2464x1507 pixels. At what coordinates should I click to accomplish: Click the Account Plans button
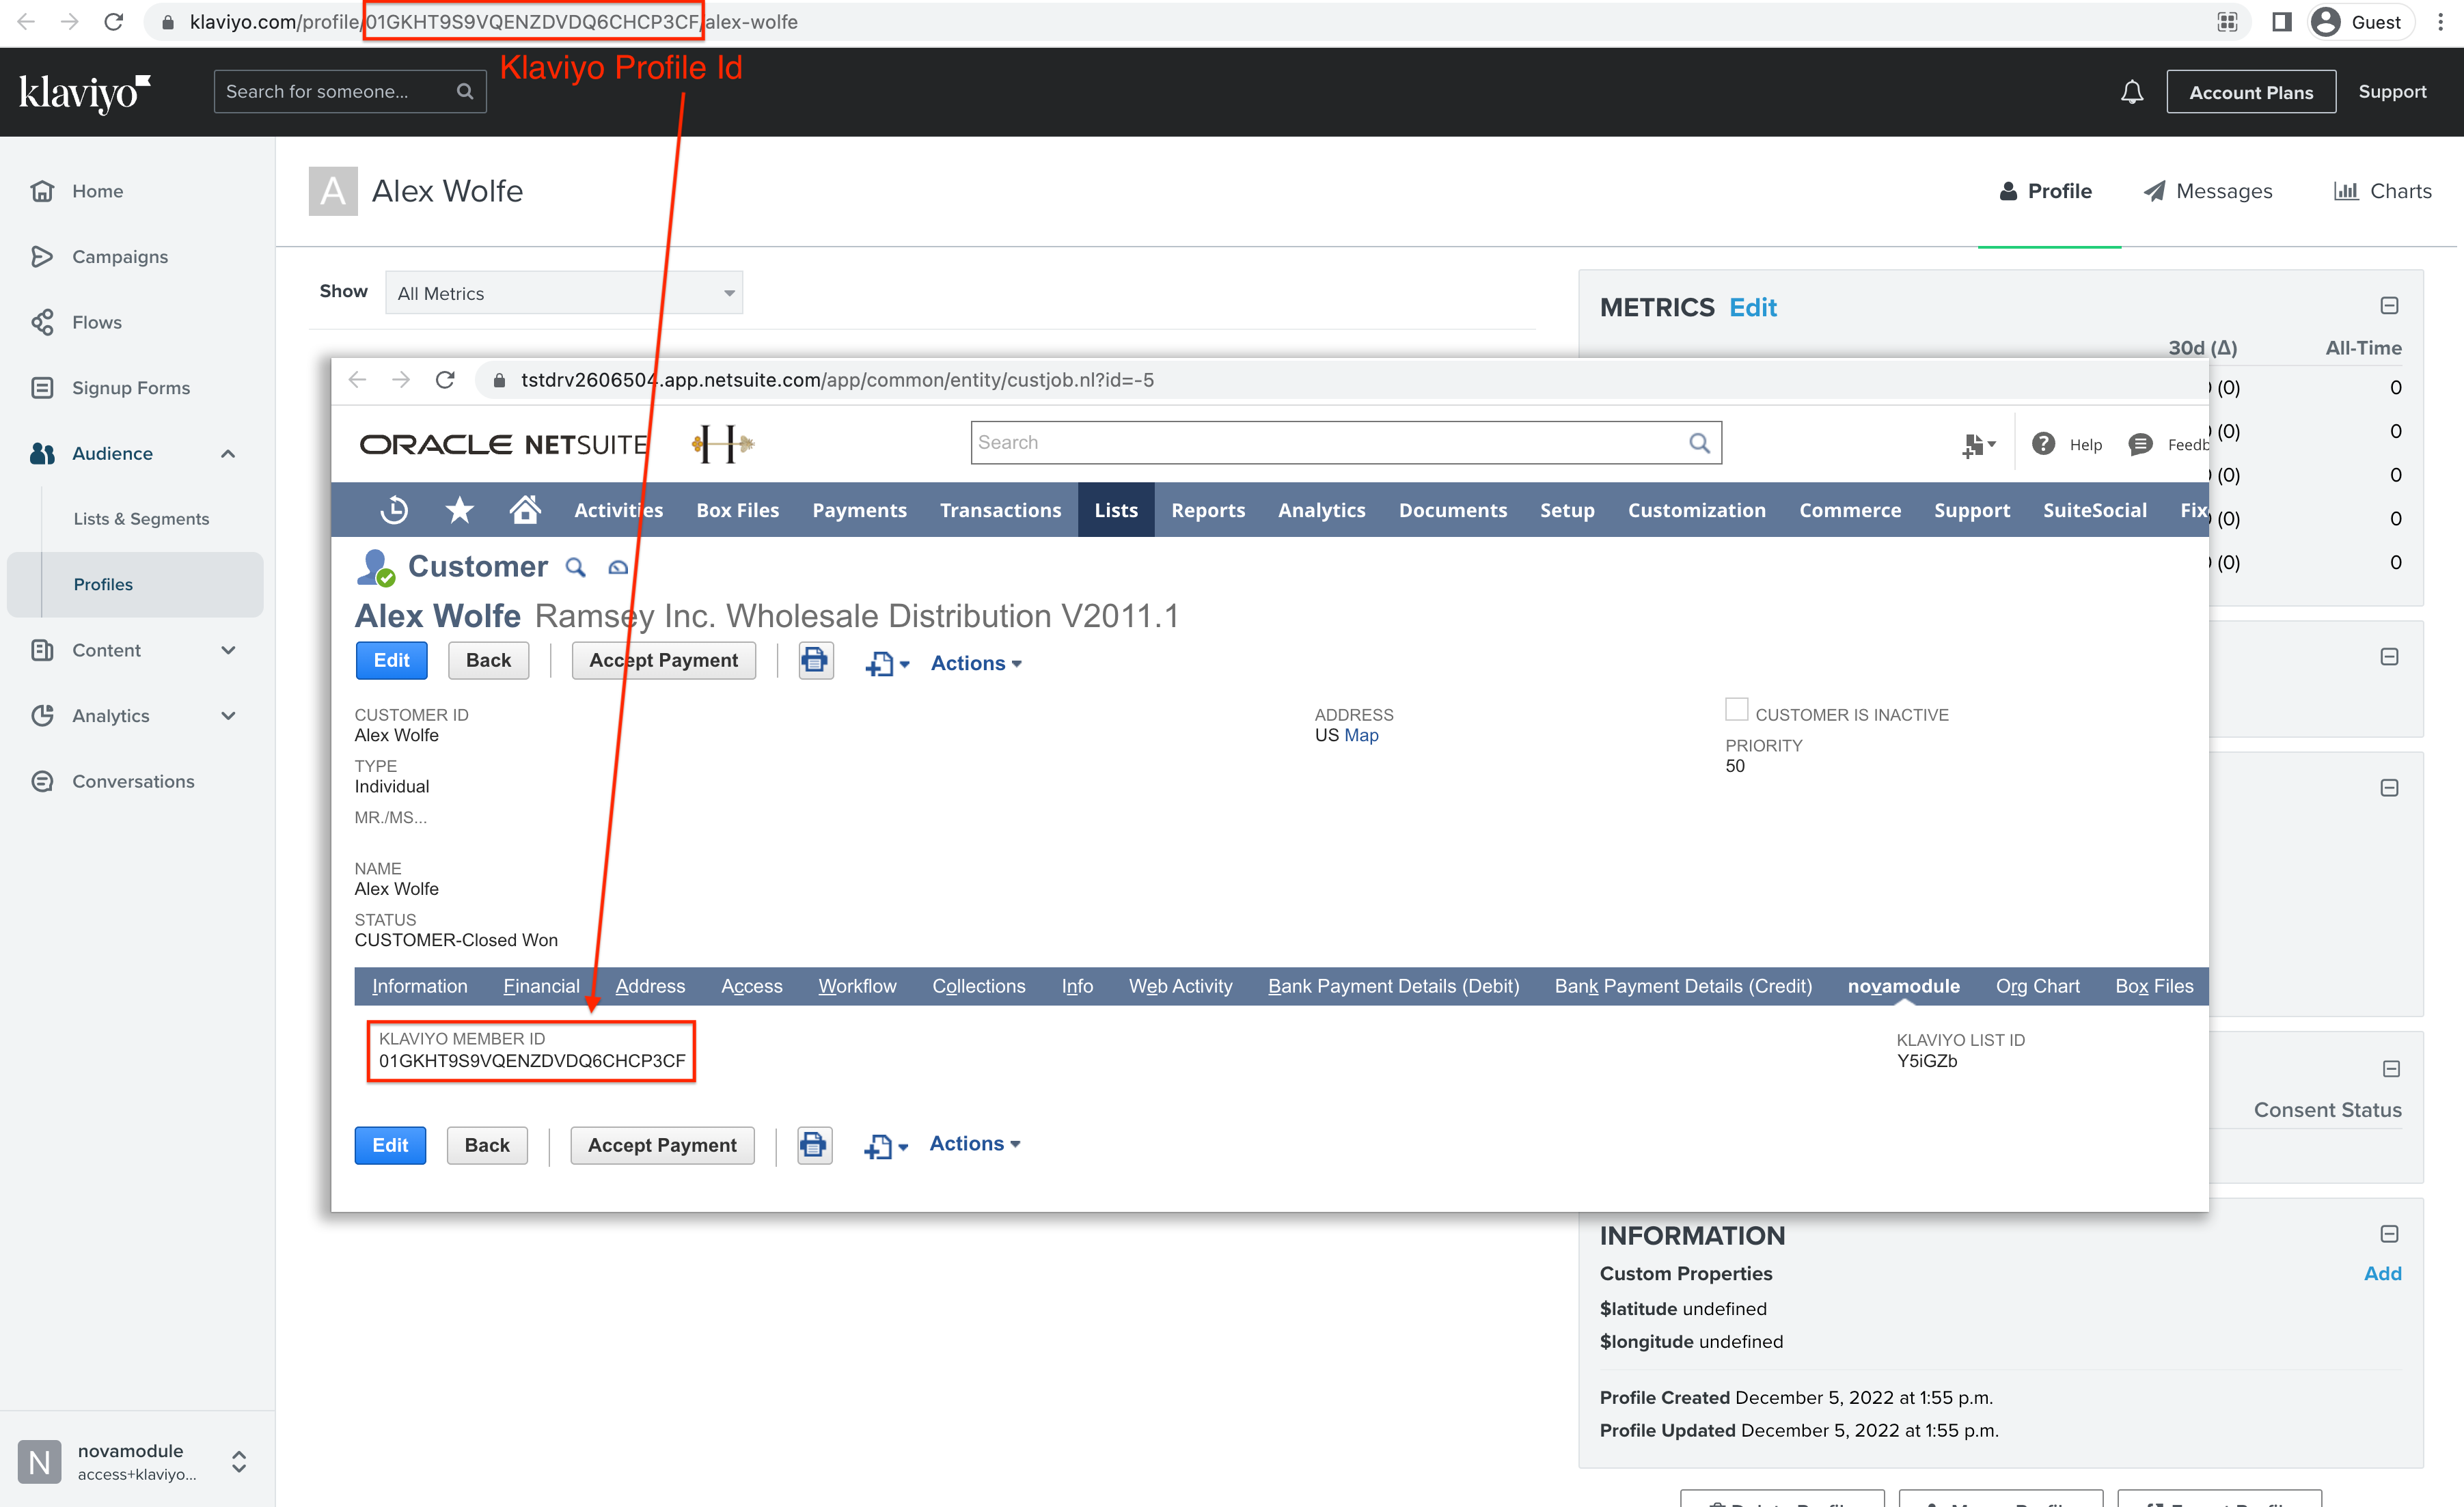point(2251,92)
